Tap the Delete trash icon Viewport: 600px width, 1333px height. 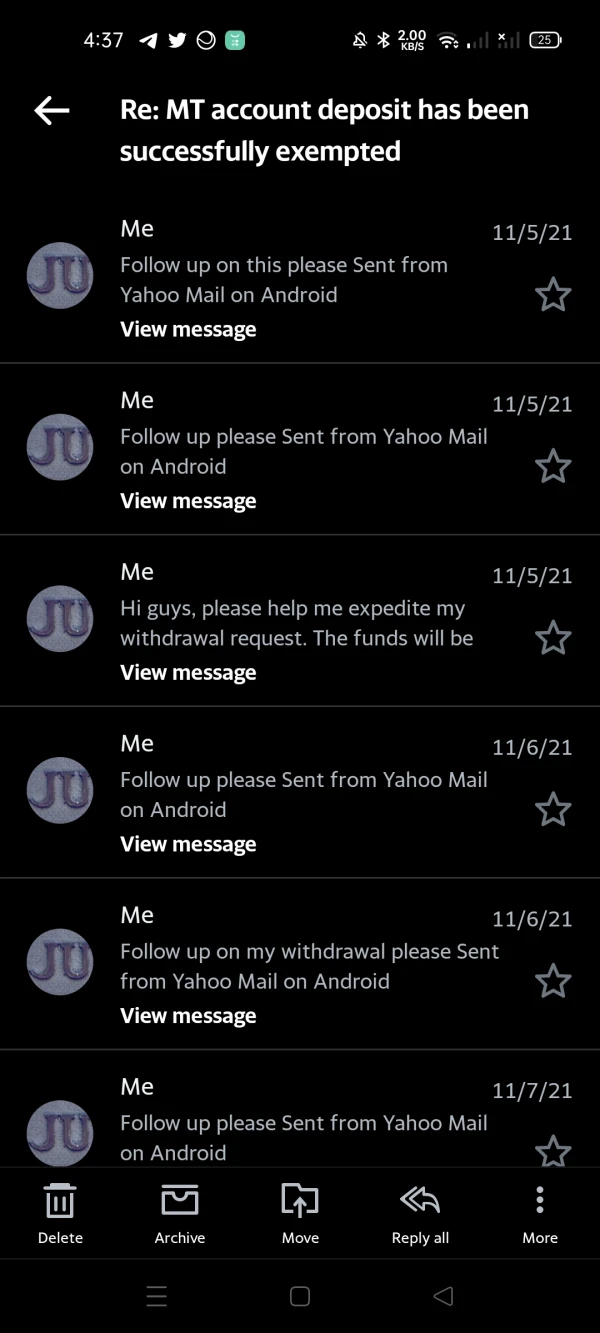click(x=60, y=1201)
